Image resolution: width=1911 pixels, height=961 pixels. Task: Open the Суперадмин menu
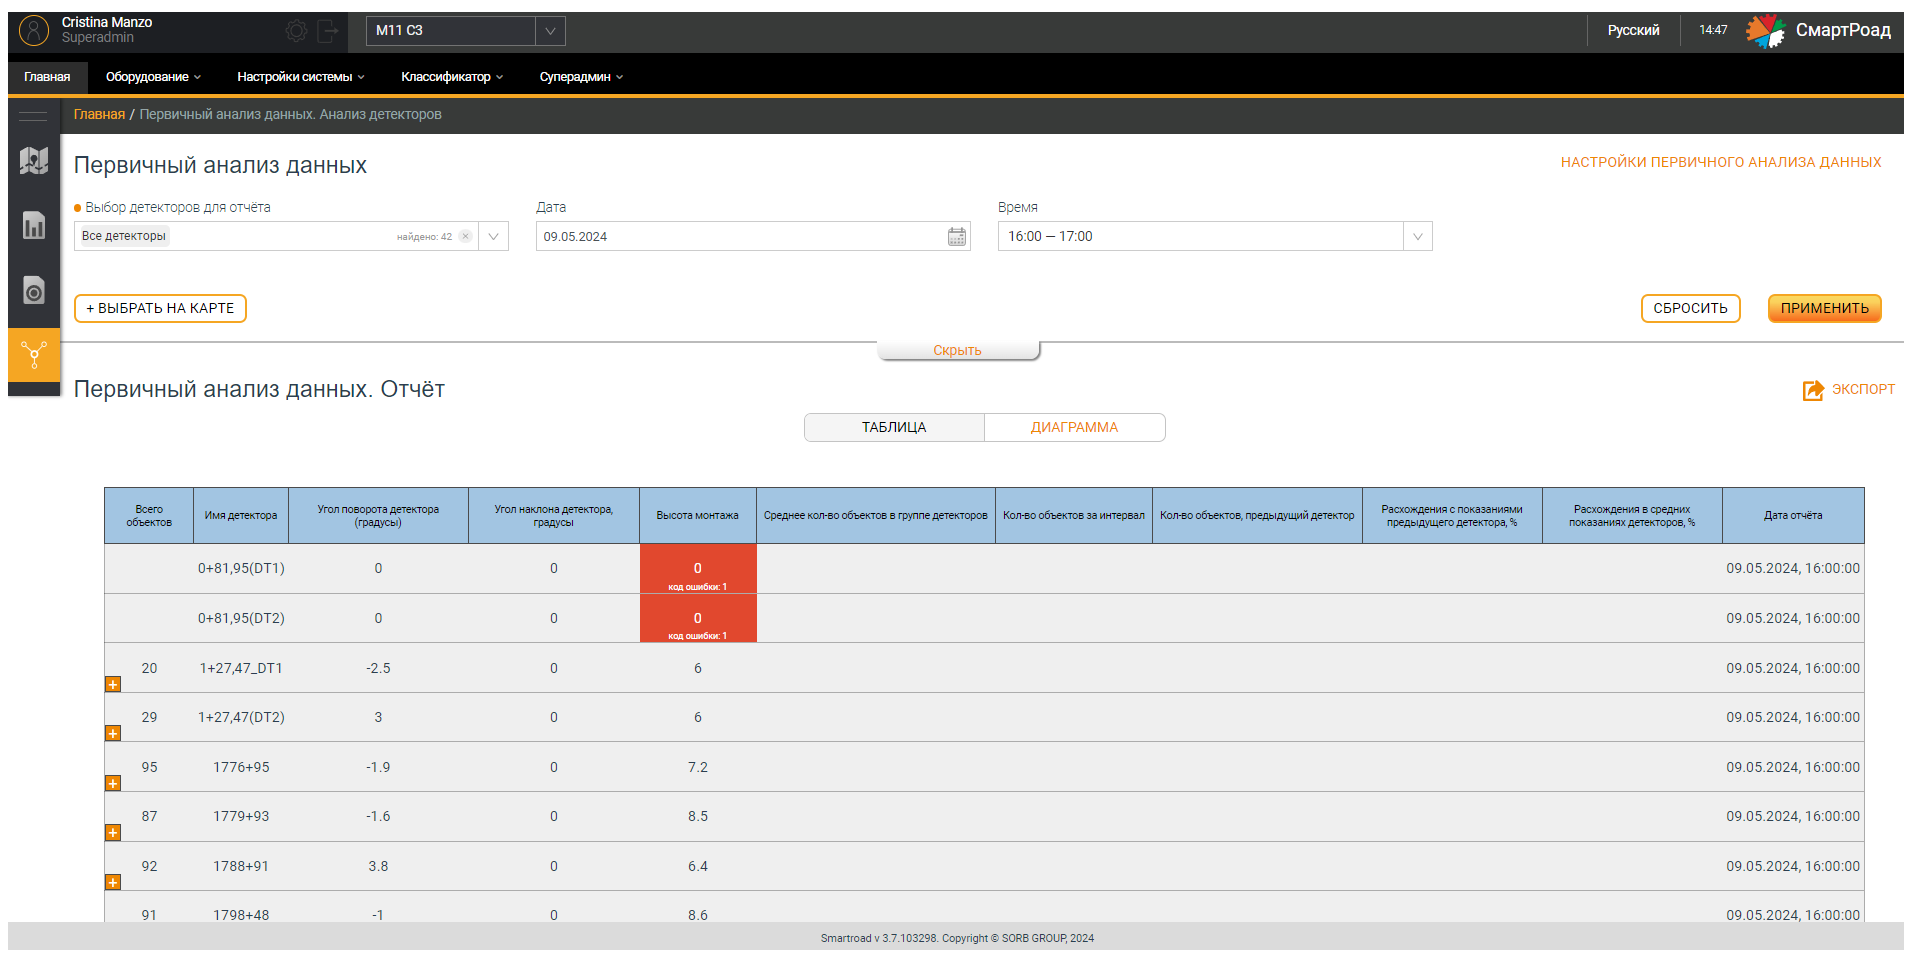(x=580, y=77)
